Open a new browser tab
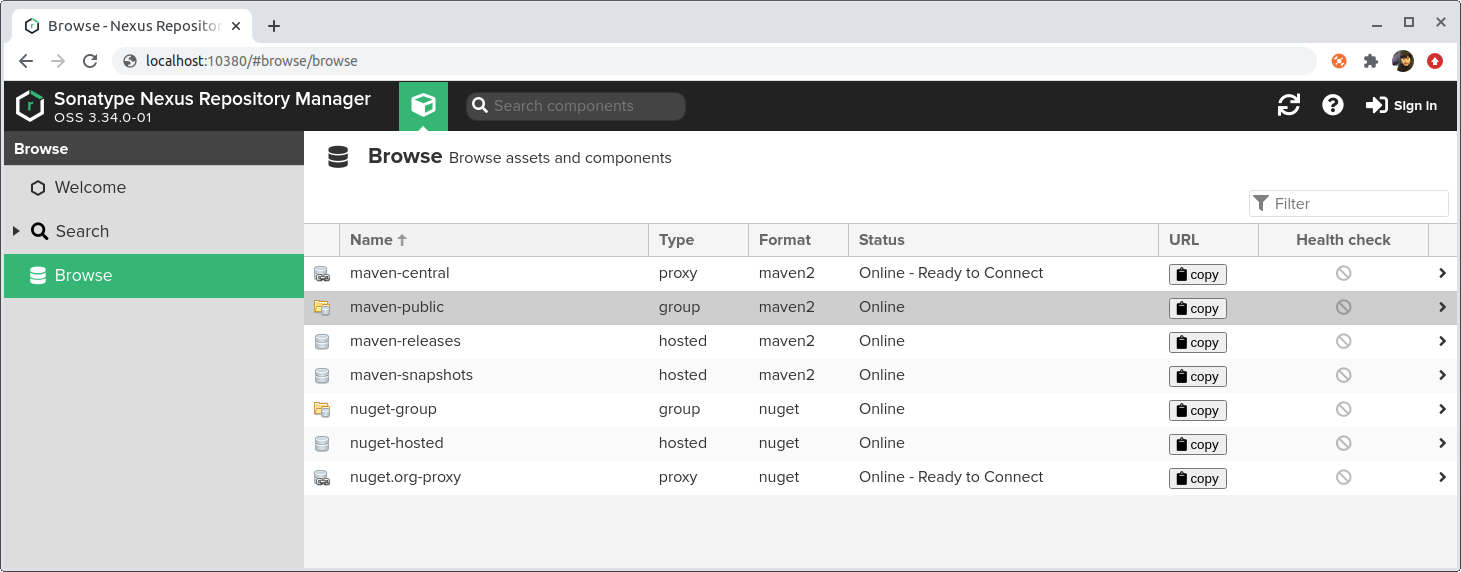 [x=274, y=26]
